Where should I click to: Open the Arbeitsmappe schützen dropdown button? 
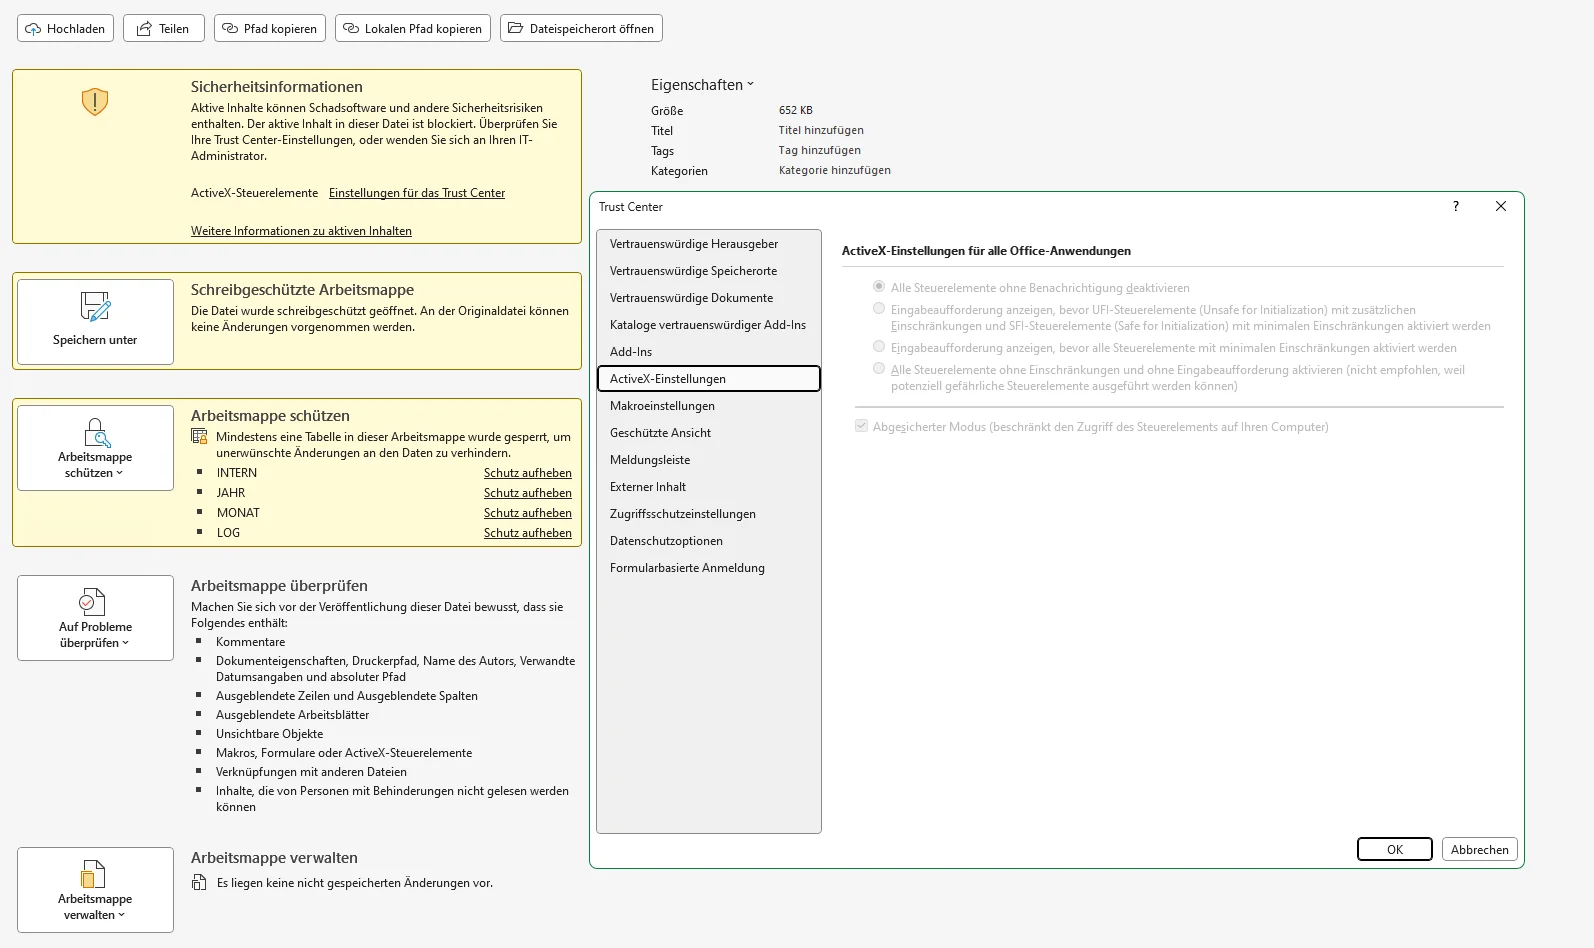point(95,448)
